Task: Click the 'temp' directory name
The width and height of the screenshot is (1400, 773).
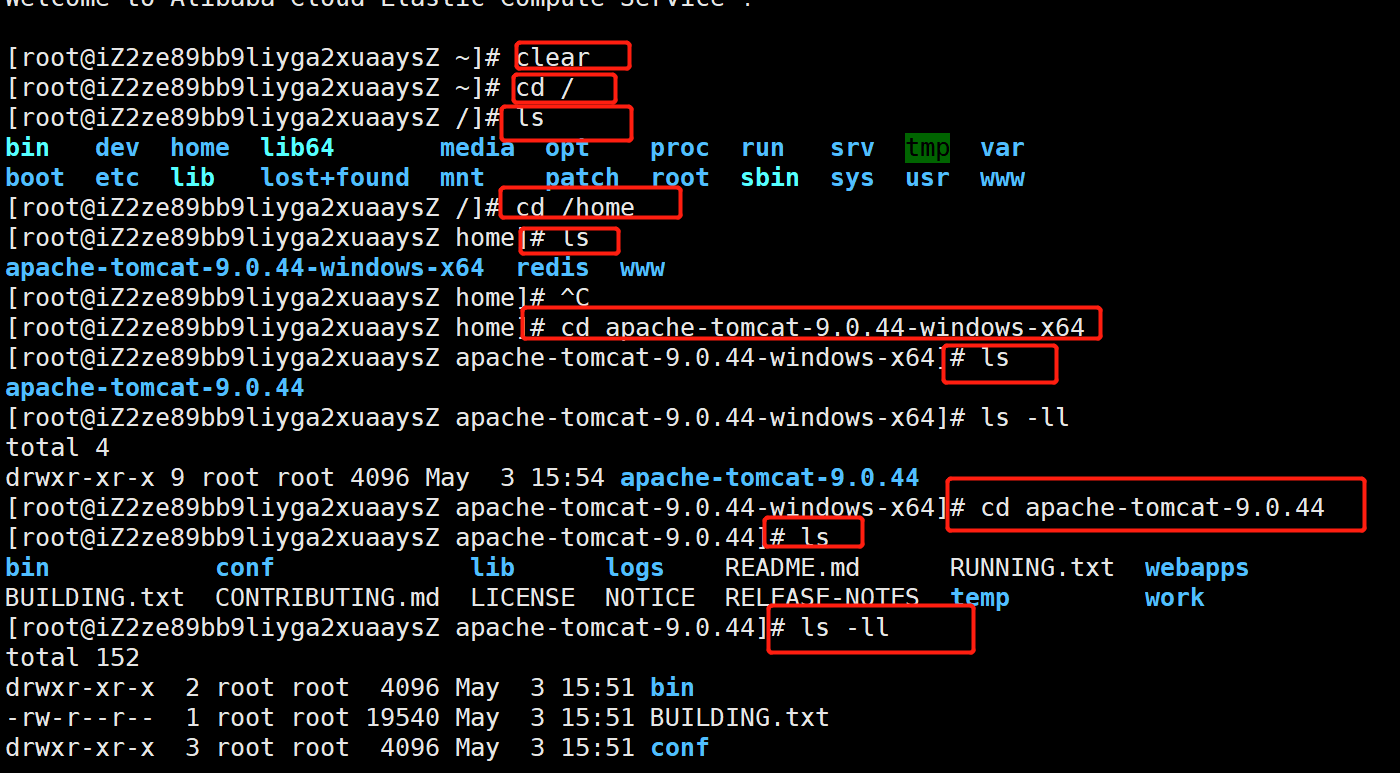Action: pos(980,598)
